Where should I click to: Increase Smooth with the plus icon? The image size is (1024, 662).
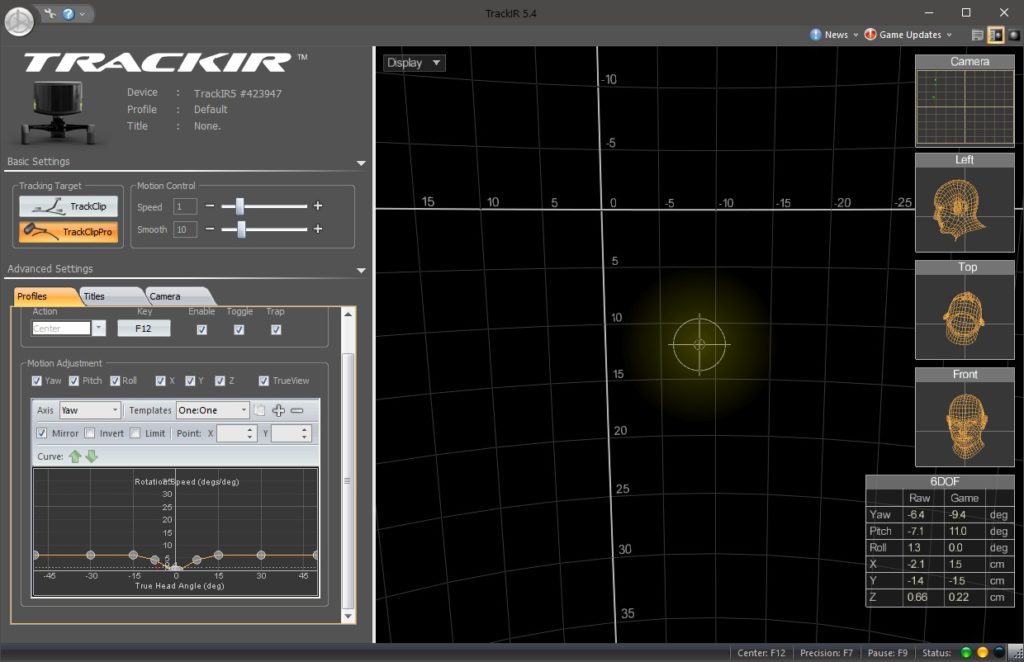coord(318,229)
